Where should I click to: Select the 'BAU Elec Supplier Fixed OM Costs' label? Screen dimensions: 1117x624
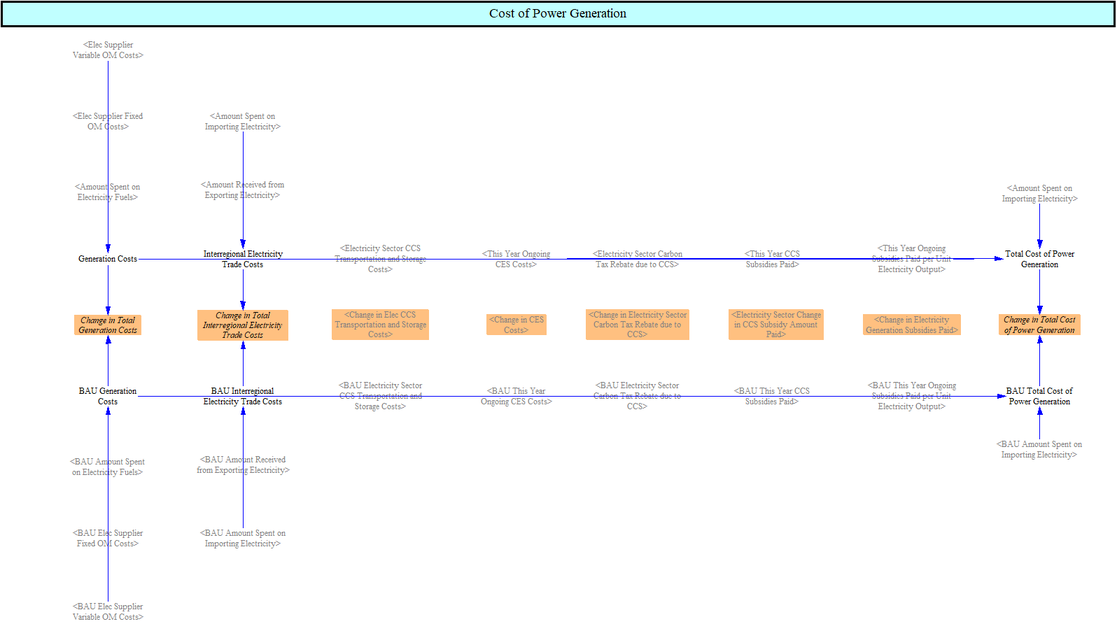[x=108, y=539]
